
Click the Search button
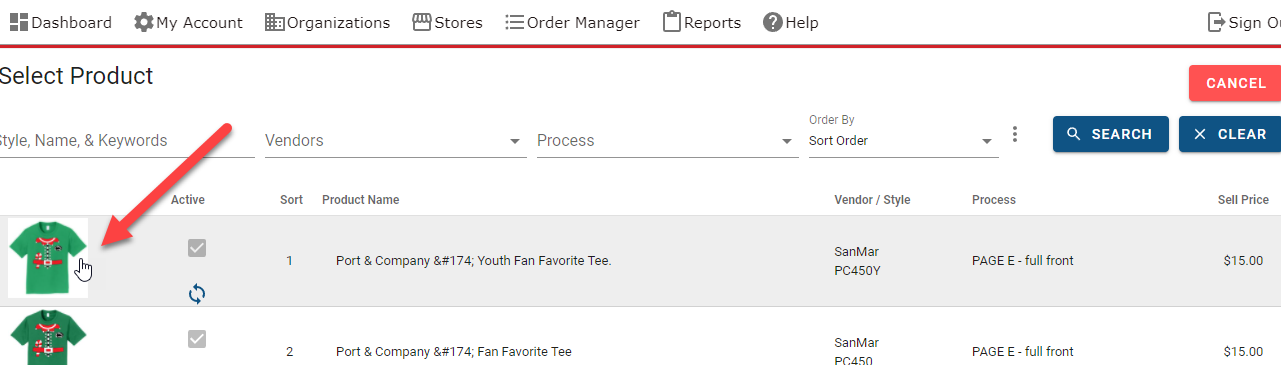coord(1110,134)
